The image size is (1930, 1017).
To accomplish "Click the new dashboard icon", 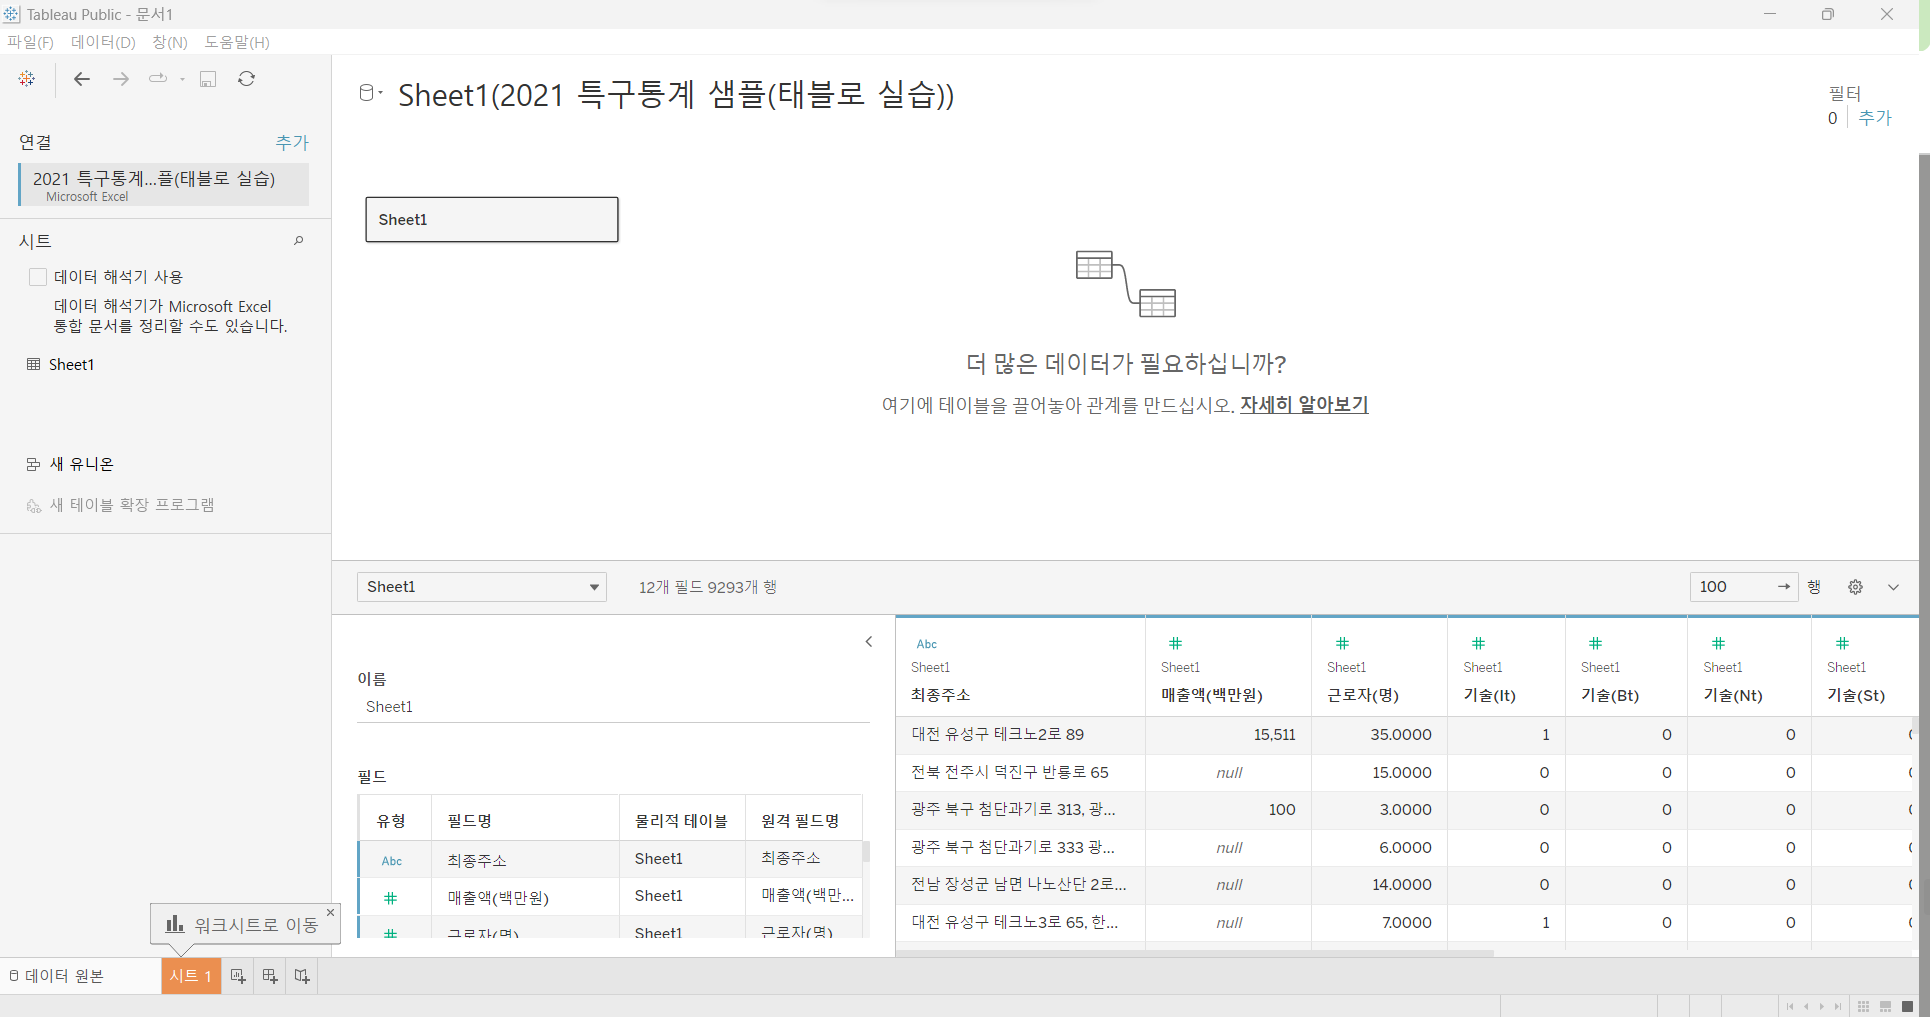I will tap(270, 976).
